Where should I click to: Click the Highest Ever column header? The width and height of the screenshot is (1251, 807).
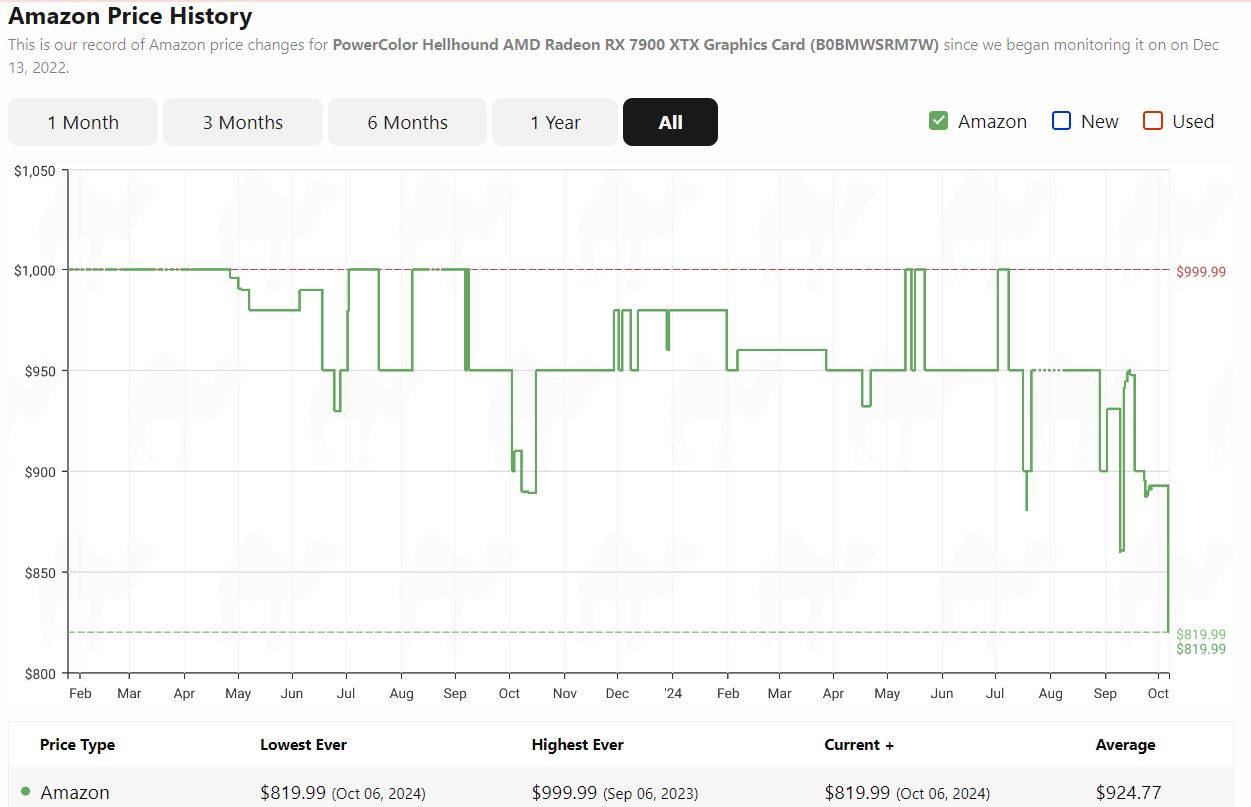(577, 745)
